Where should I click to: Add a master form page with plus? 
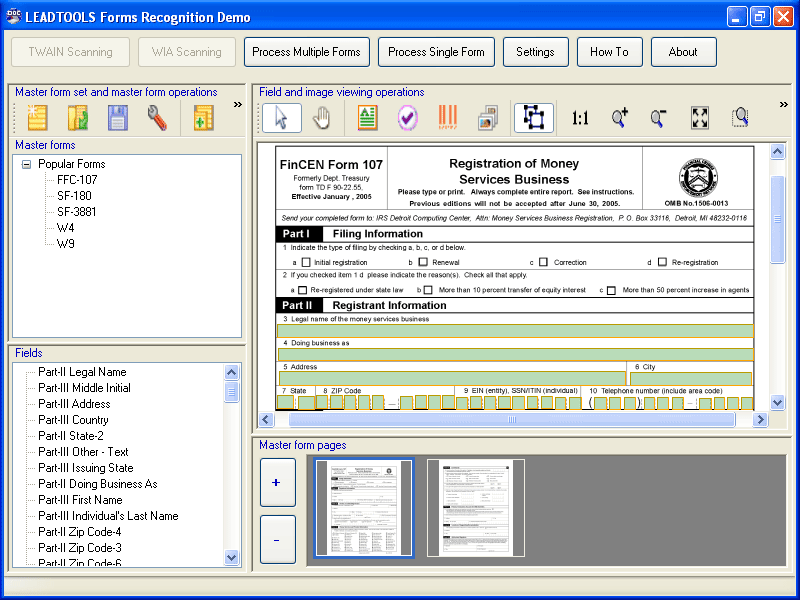click(x=278, y=483)
